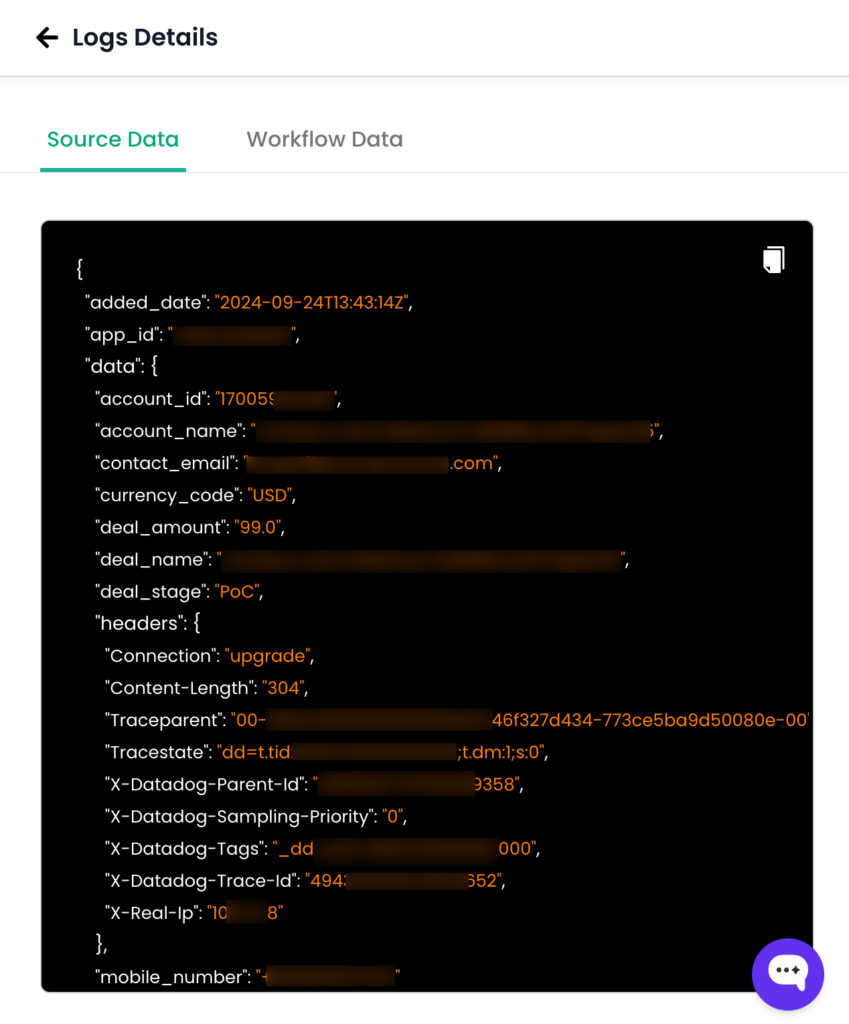
Task: Select the Content-Length value 304
Action: (283, 688)
